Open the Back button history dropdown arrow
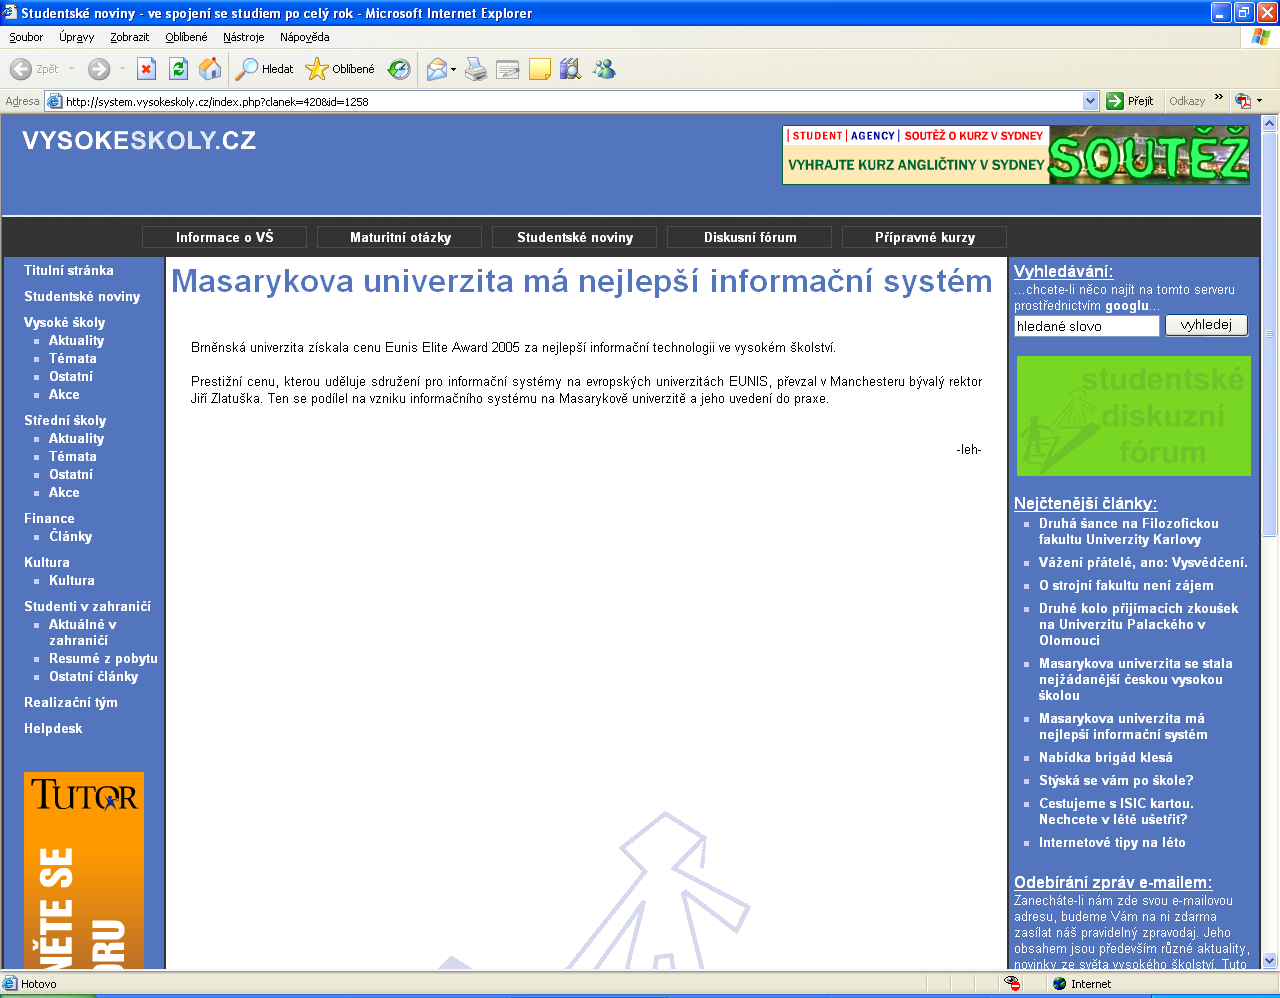This screenshot has height=998, width=1280. pyautogui.click(x=71, y=69)
